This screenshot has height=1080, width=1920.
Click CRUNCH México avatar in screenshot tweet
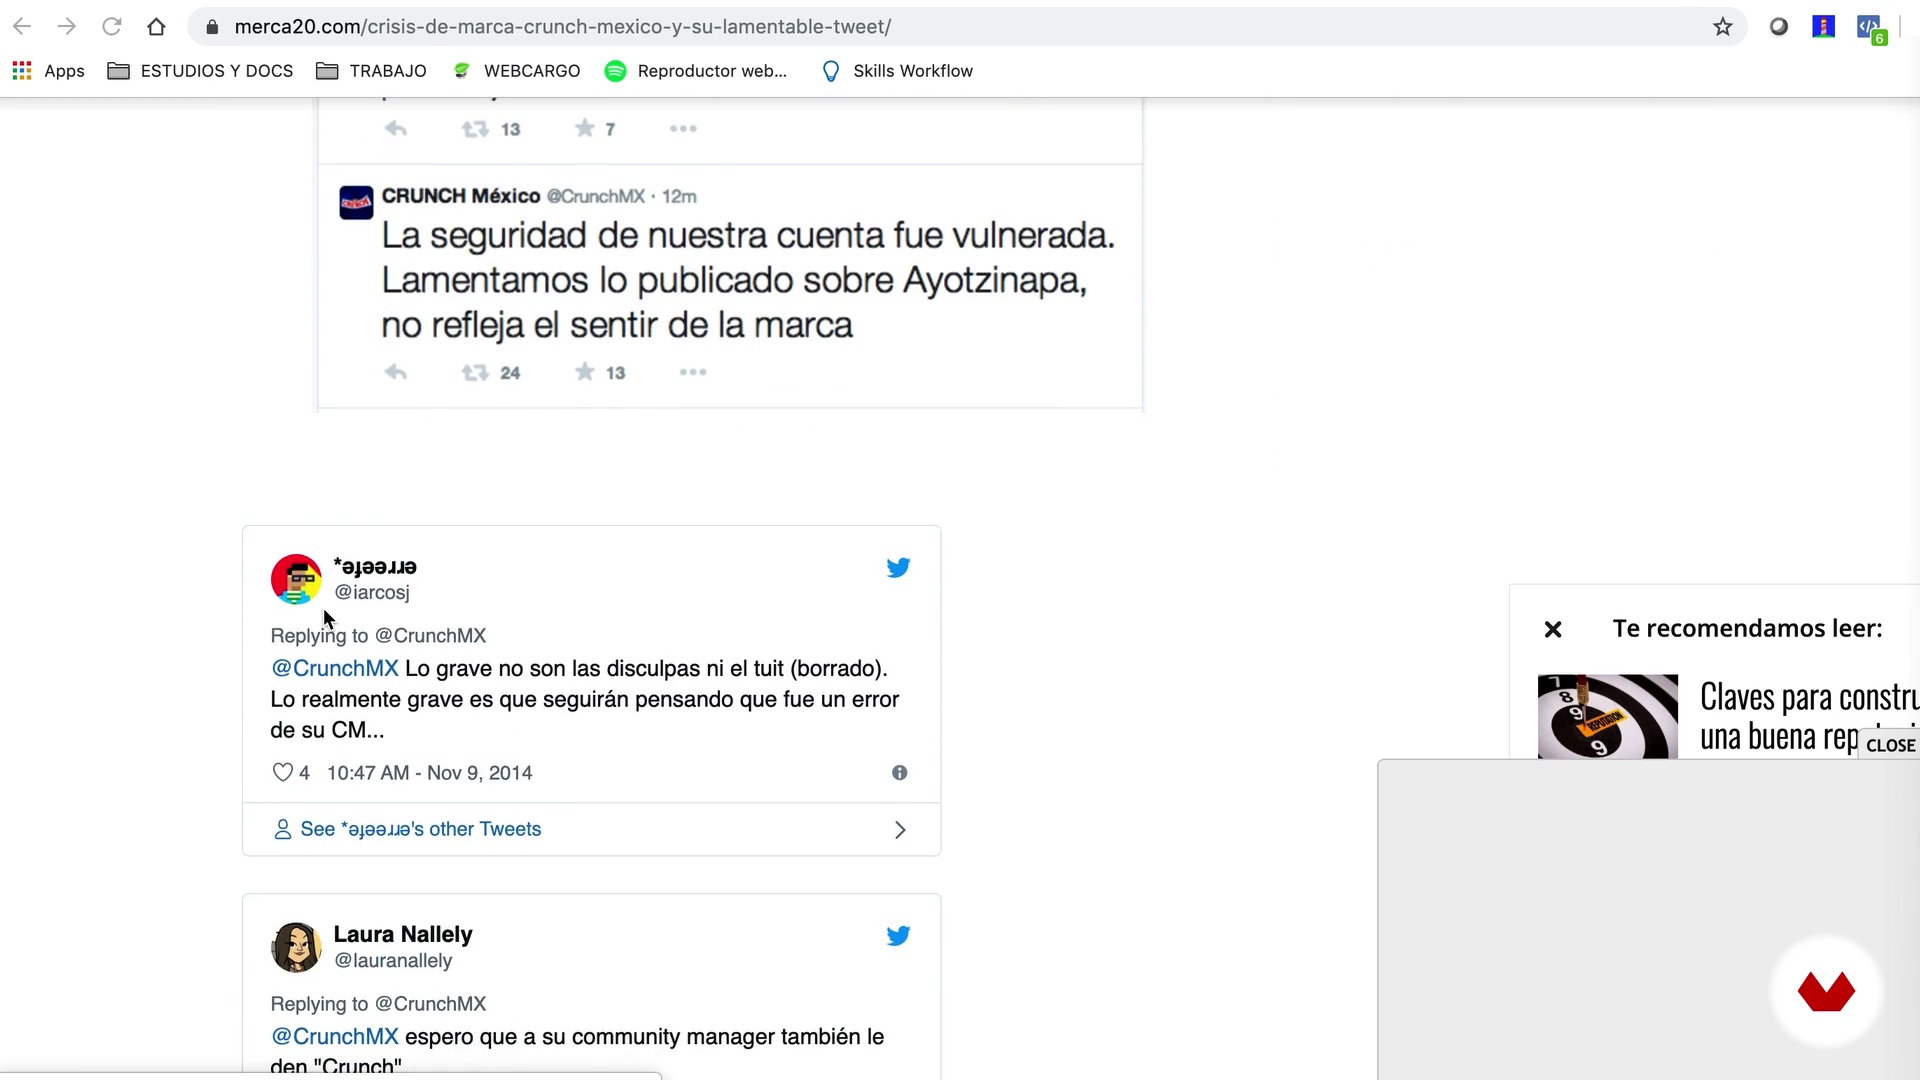[356, 203]
